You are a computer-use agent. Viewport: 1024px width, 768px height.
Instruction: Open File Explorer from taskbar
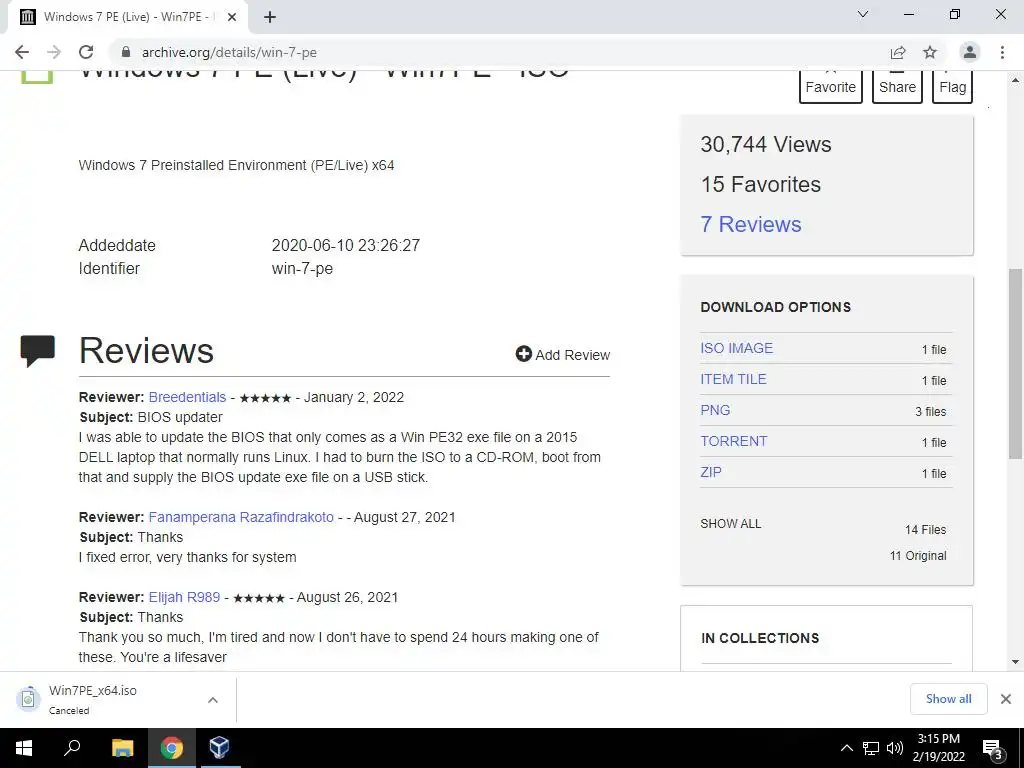point(122,748)
